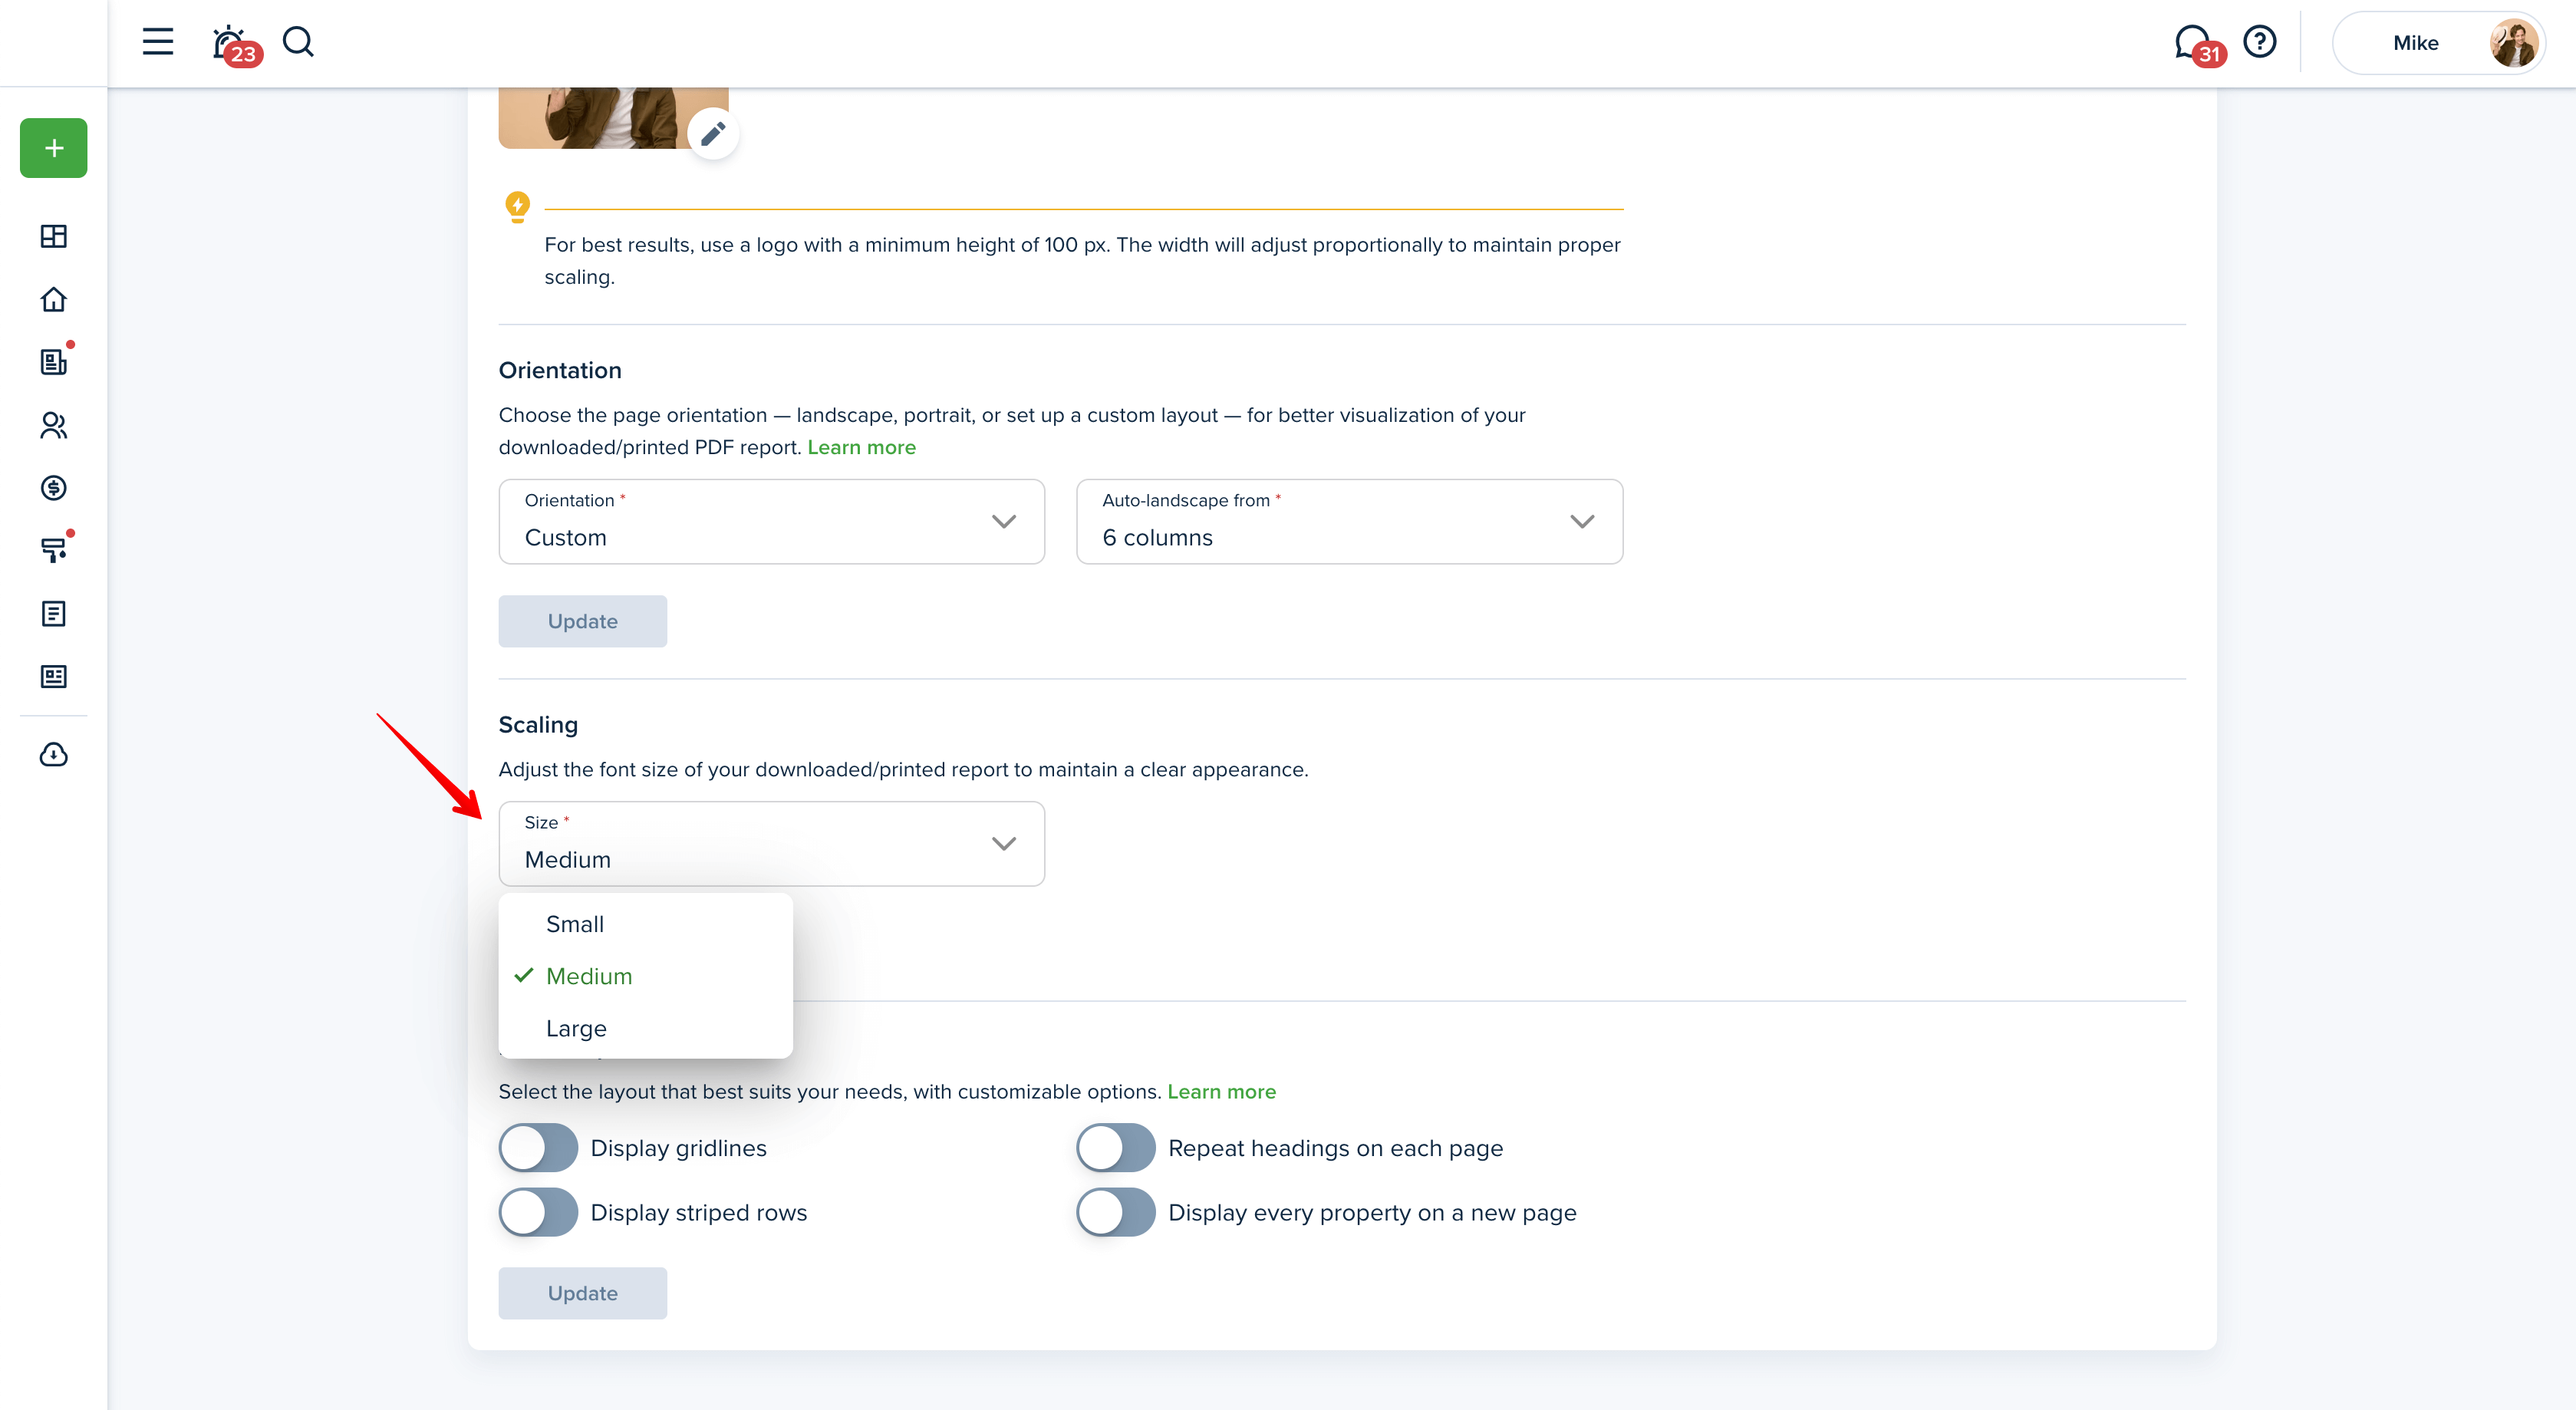Select Small from size options
The image size is (2576, 1410).
point(575,924)
